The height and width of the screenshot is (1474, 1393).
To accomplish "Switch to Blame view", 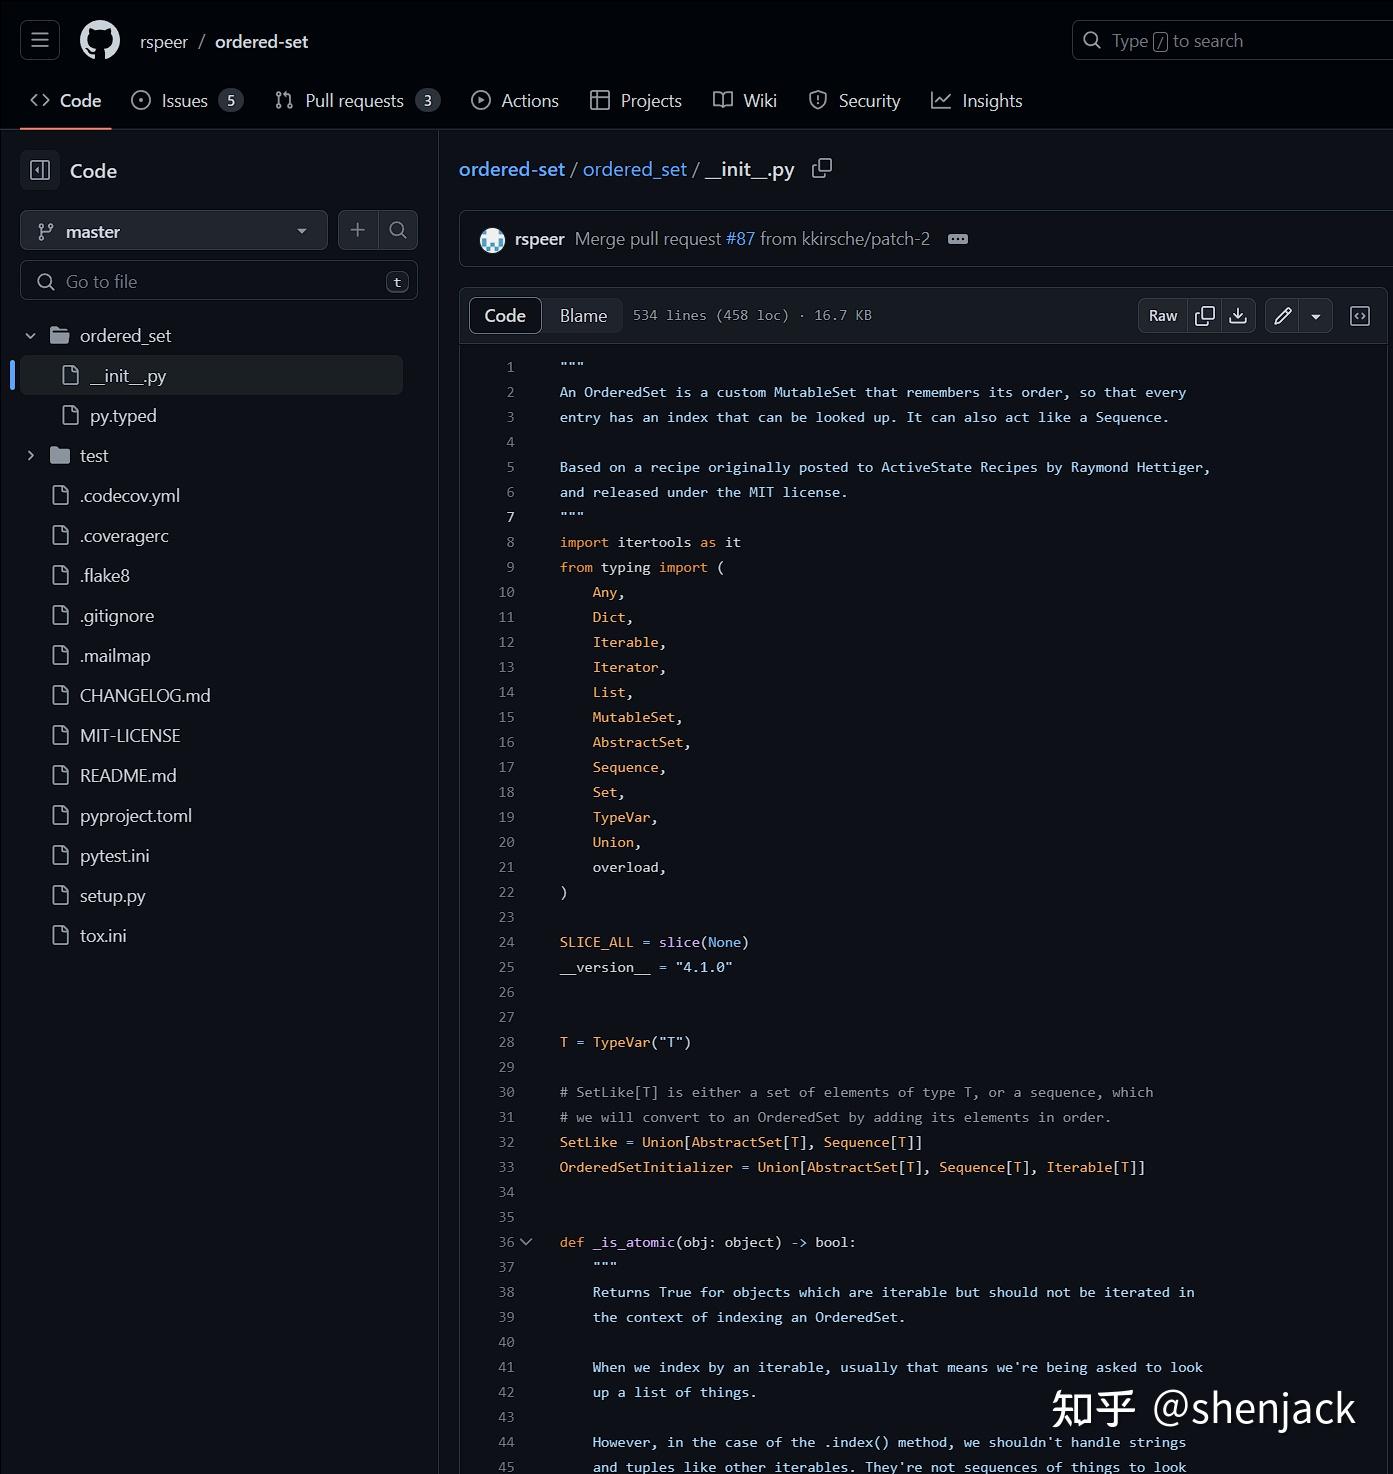I will point(583,316).
